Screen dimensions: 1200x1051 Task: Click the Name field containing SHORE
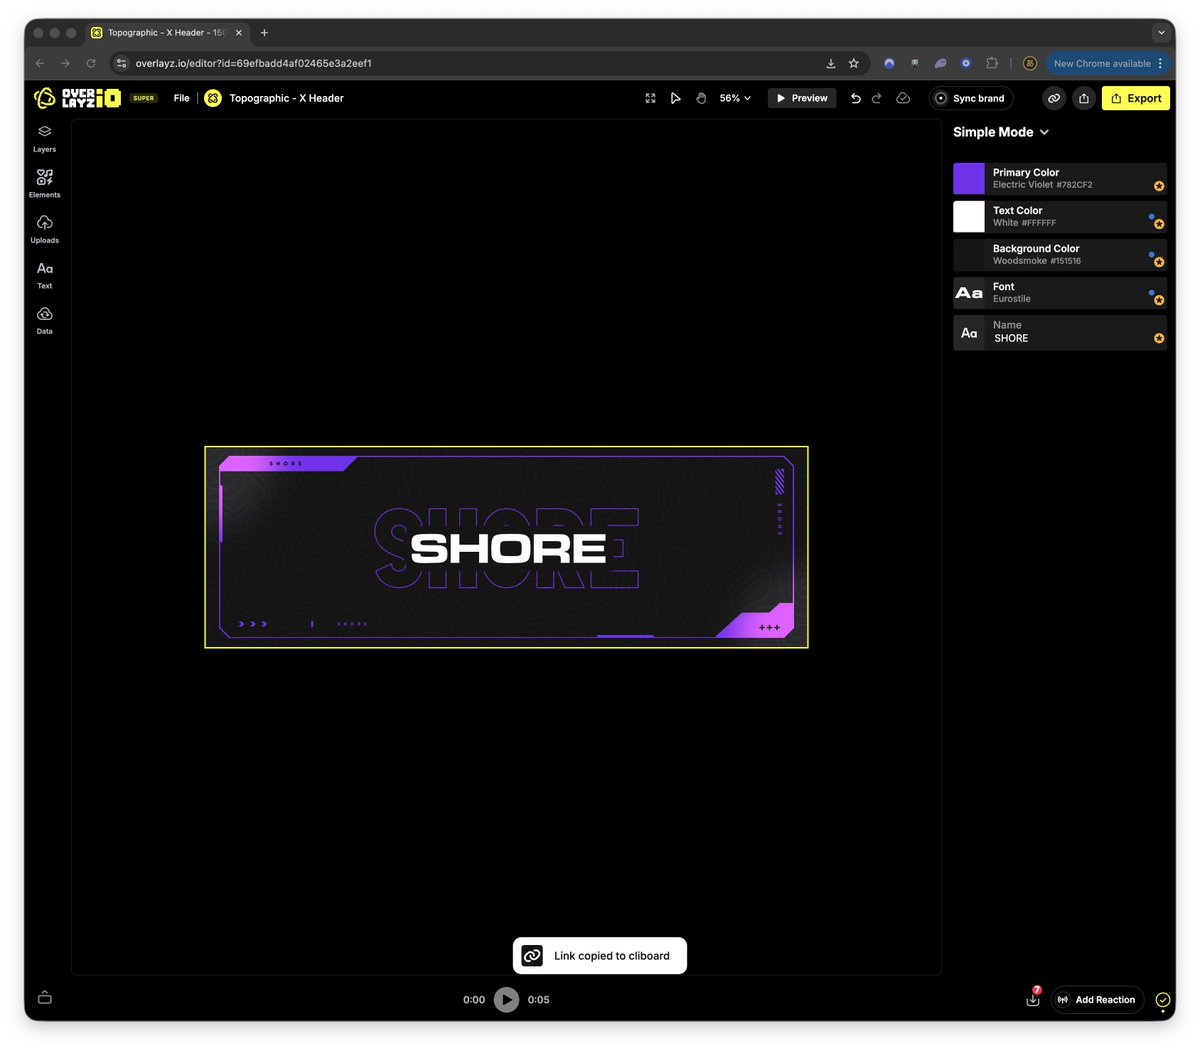(1060, 332)
